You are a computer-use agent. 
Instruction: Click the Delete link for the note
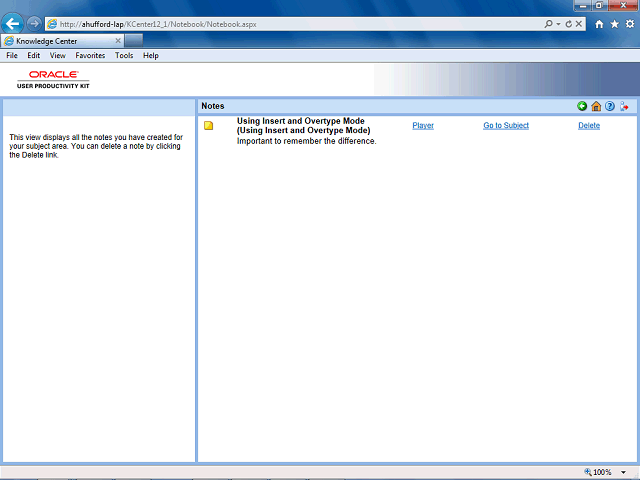tap(589, 125)
